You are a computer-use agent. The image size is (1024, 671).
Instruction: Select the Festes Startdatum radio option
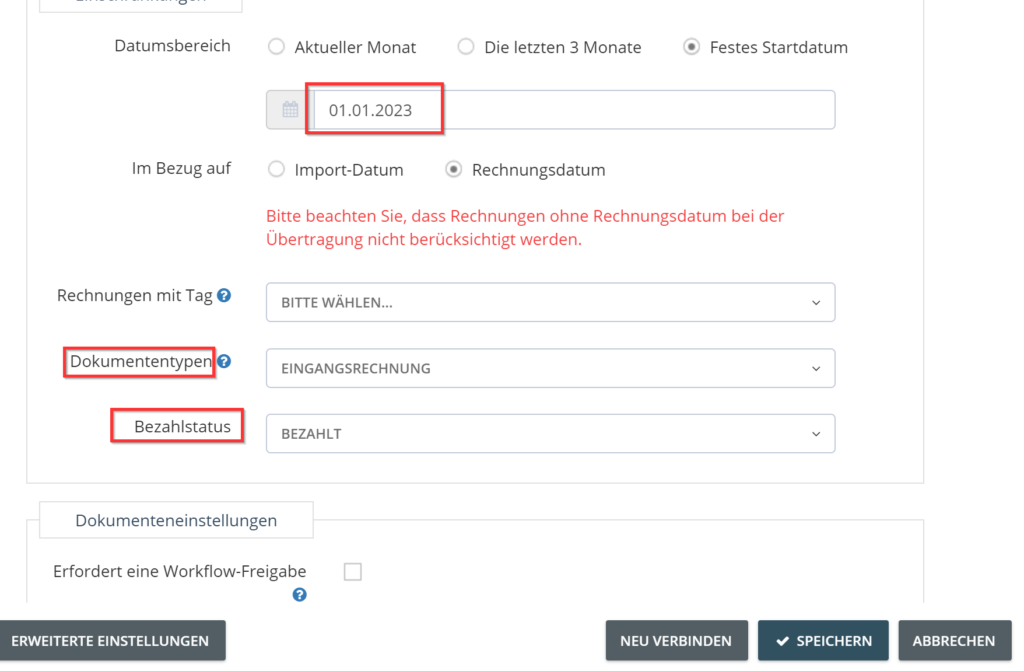click(x=692, y=47)
